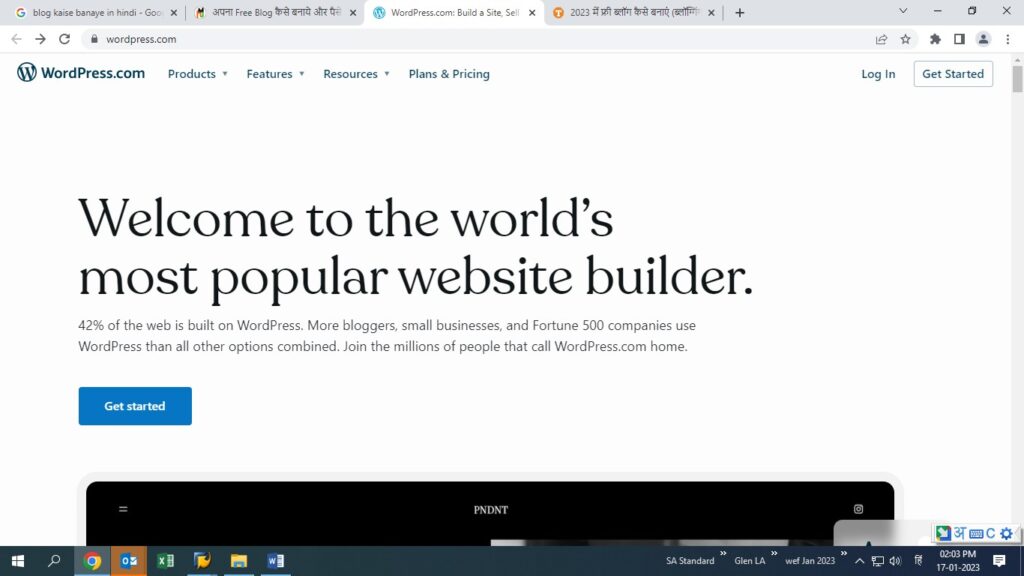
Task: Switch to the blog kaise banaye Google tab
Action: pyautogui.click(x=96, y=13)
